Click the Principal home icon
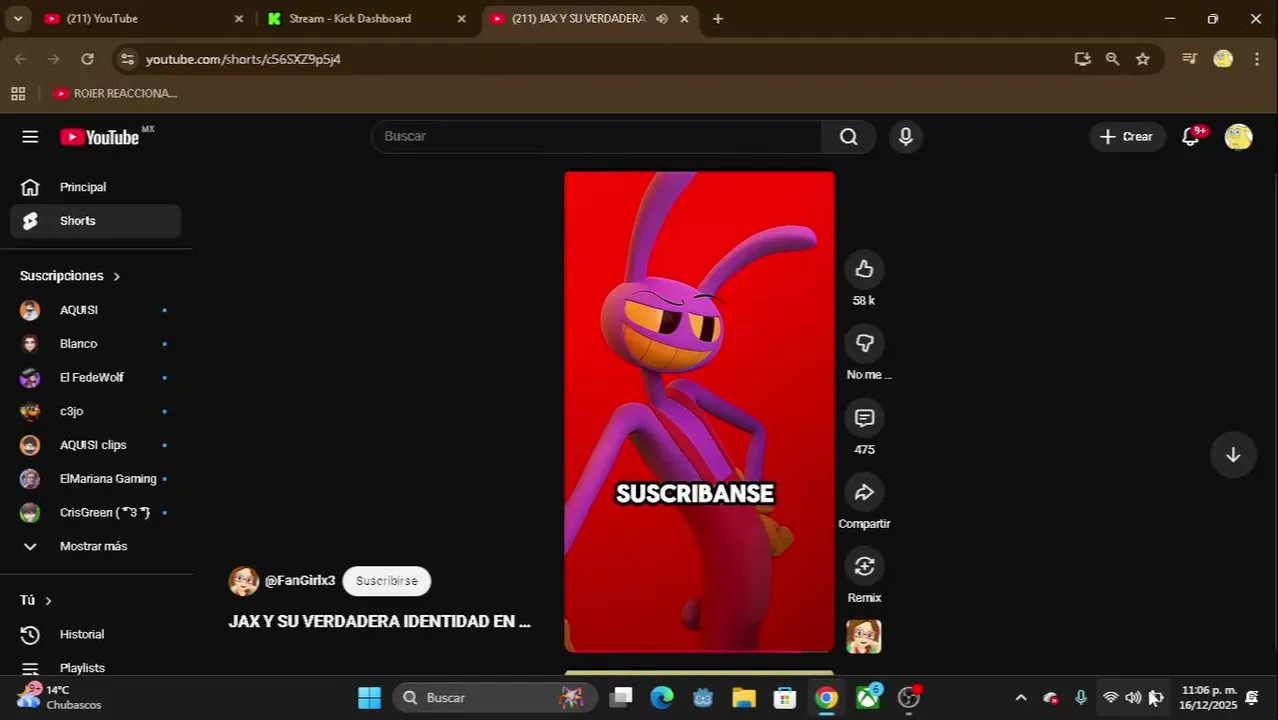 (x=30, y=187)
